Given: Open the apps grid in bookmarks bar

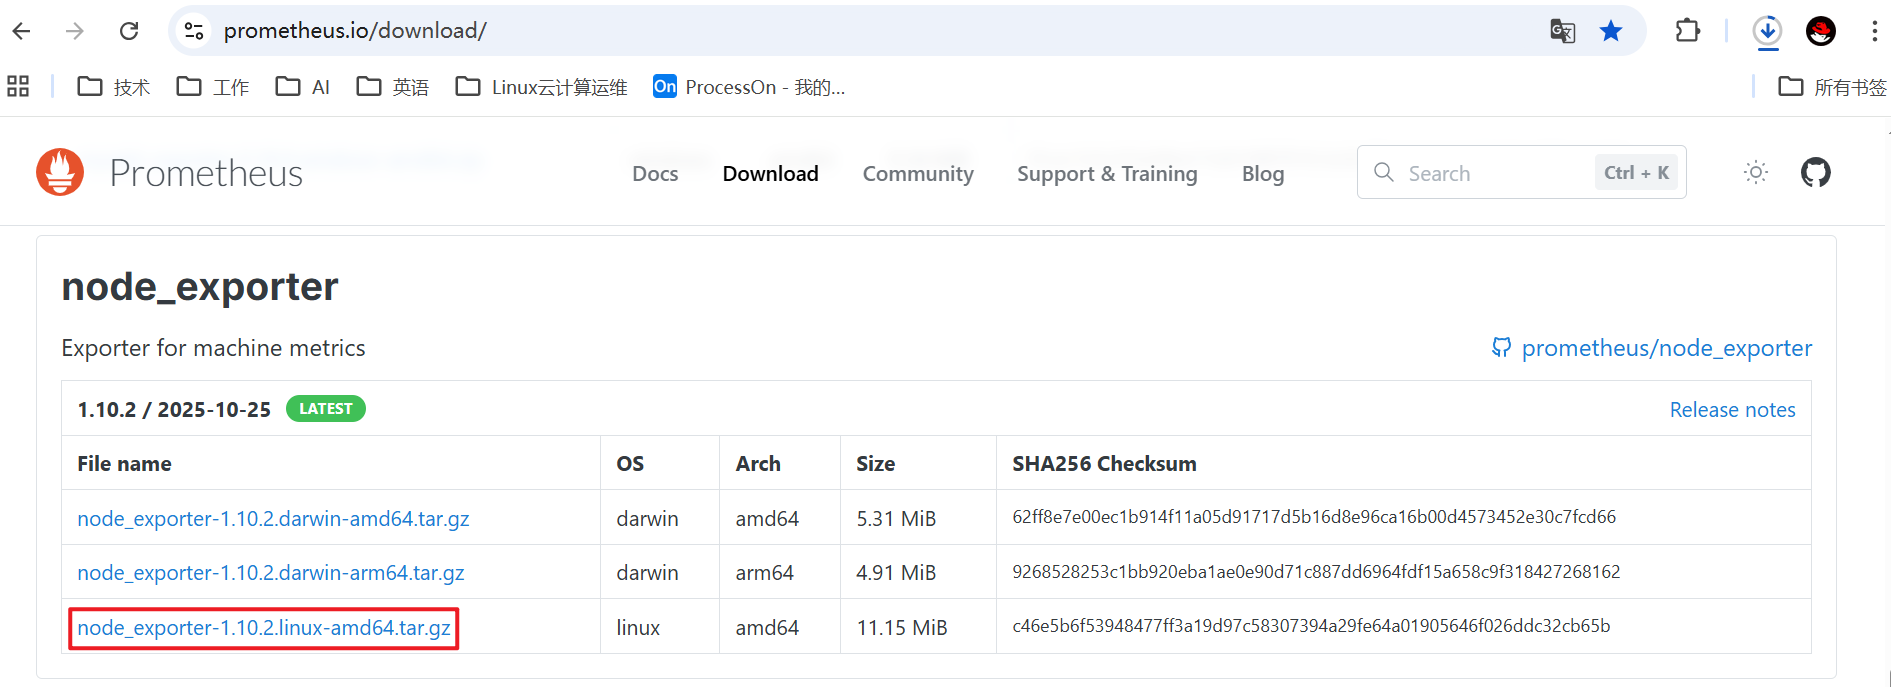Looking at the screenshot, I should pyautogui.click(x=18, y=87).
